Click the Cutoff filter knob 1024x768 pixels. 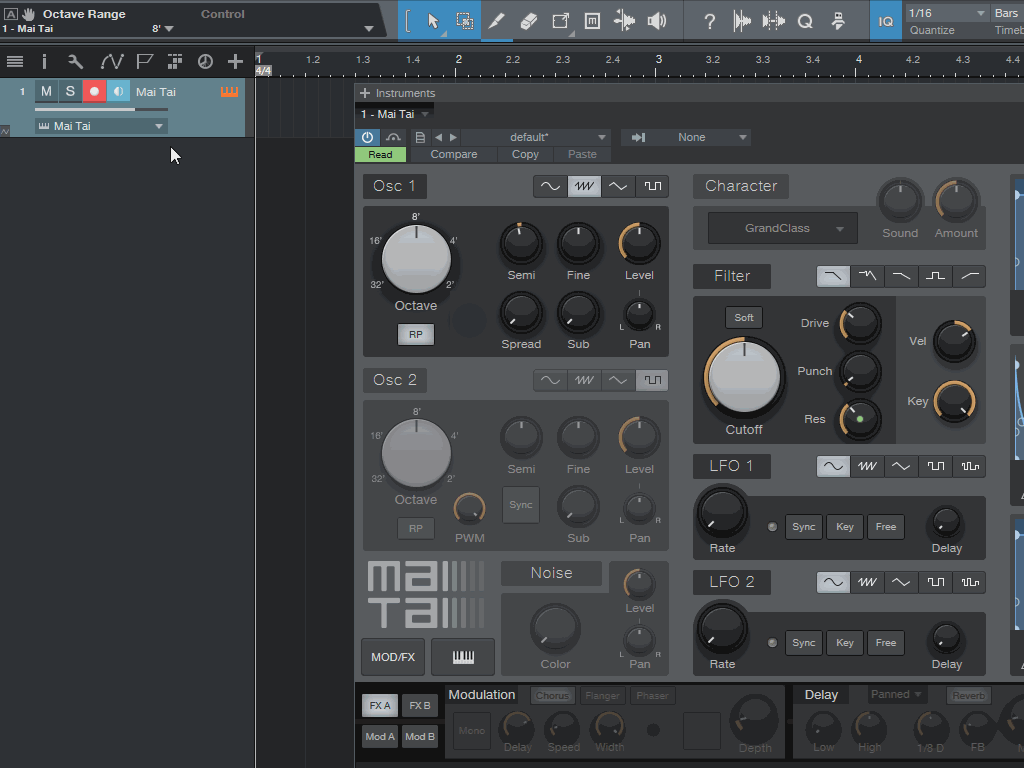tap(744, 377)
